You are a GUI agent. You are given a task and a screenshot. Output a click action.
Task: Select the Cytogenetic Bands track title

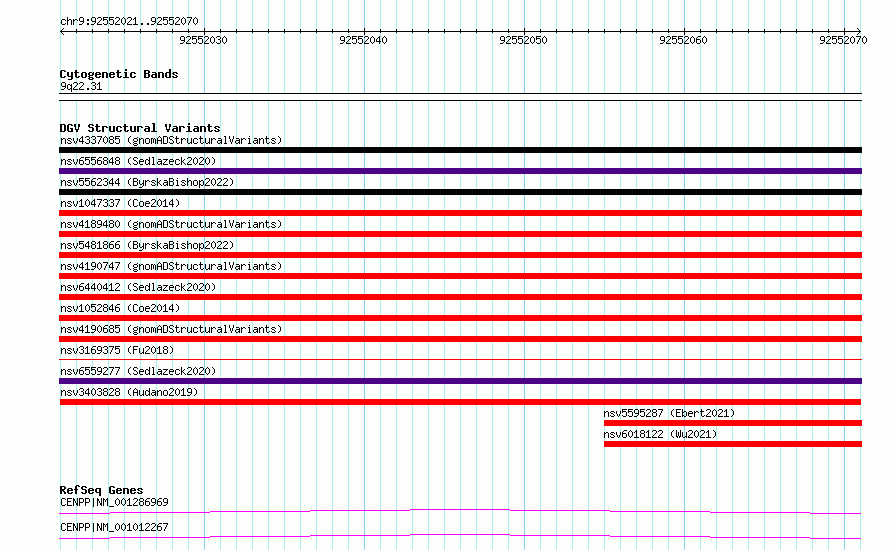tap(119, 74)
